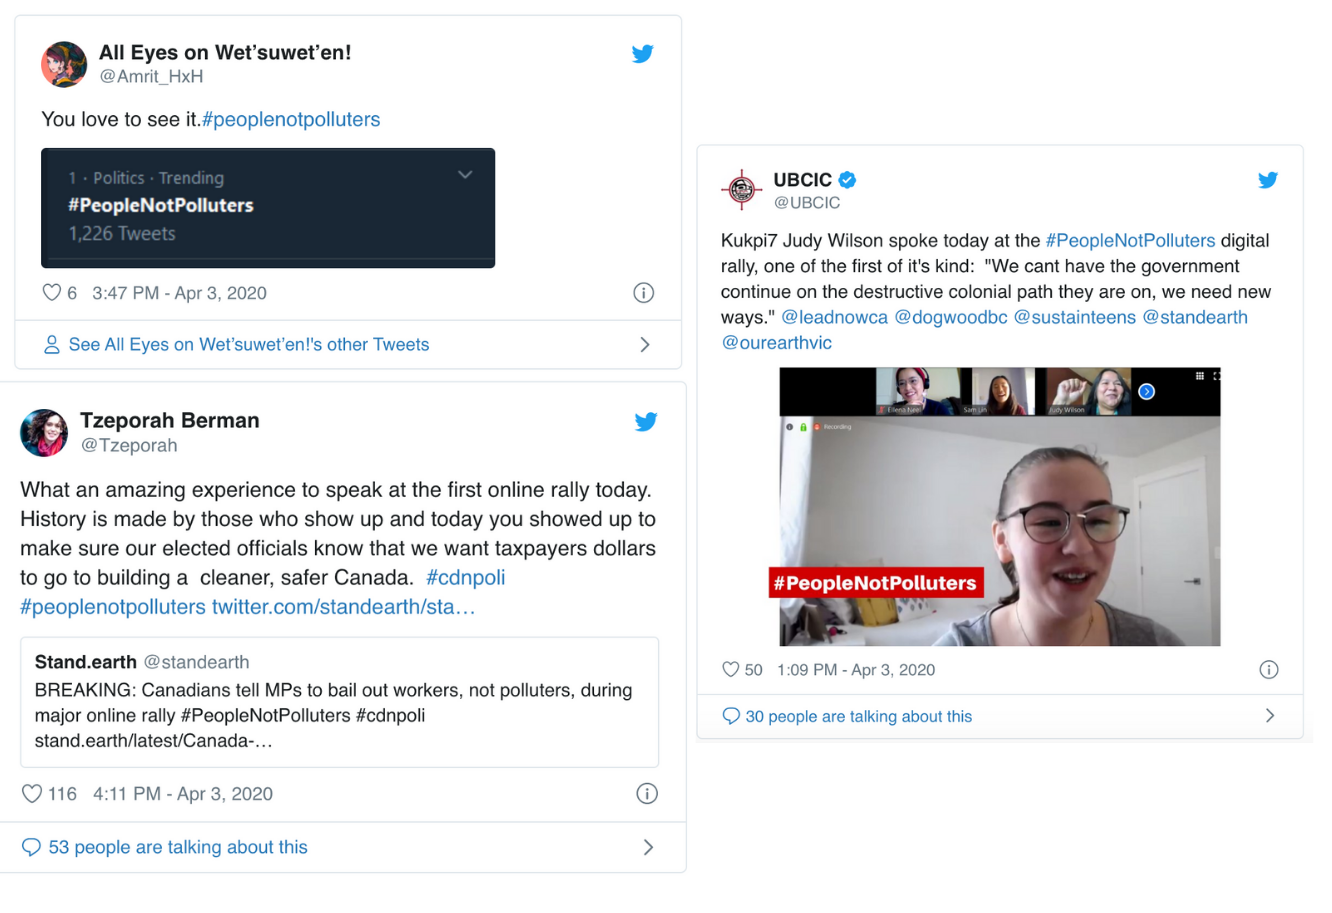This screenshot has width=1332, height=913.
Task: Open the 1:09 PM - Apr 3, 2020 timestamp
Action: 857,670
